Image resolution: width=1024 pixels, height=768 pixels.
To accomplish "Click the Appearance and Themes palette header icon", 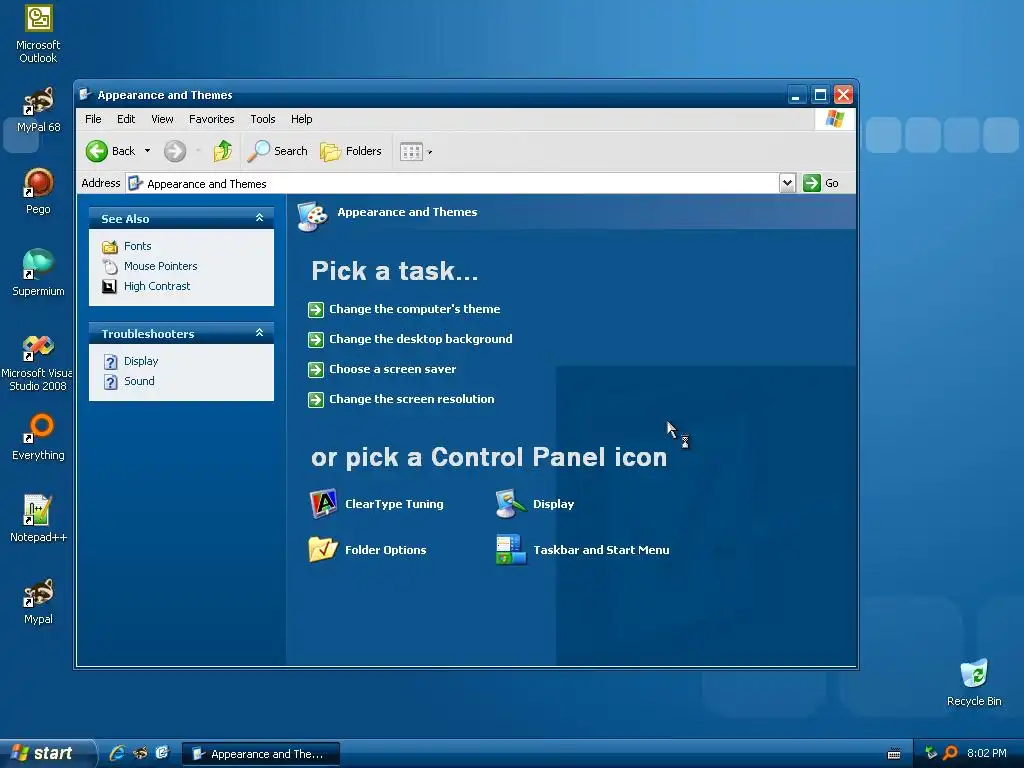I will point(312,216).
